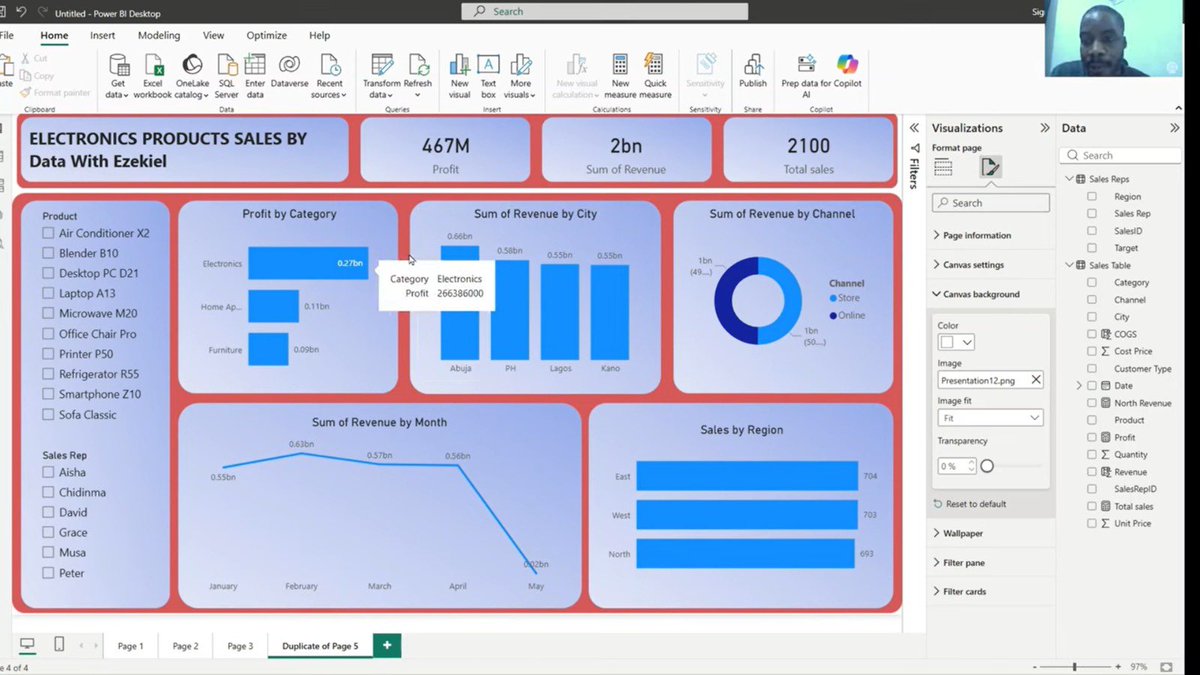Switch to the Modeling ribbon tab
Image resolution: width=1200 pixels, height=675 pixels.
coord(159,35)
